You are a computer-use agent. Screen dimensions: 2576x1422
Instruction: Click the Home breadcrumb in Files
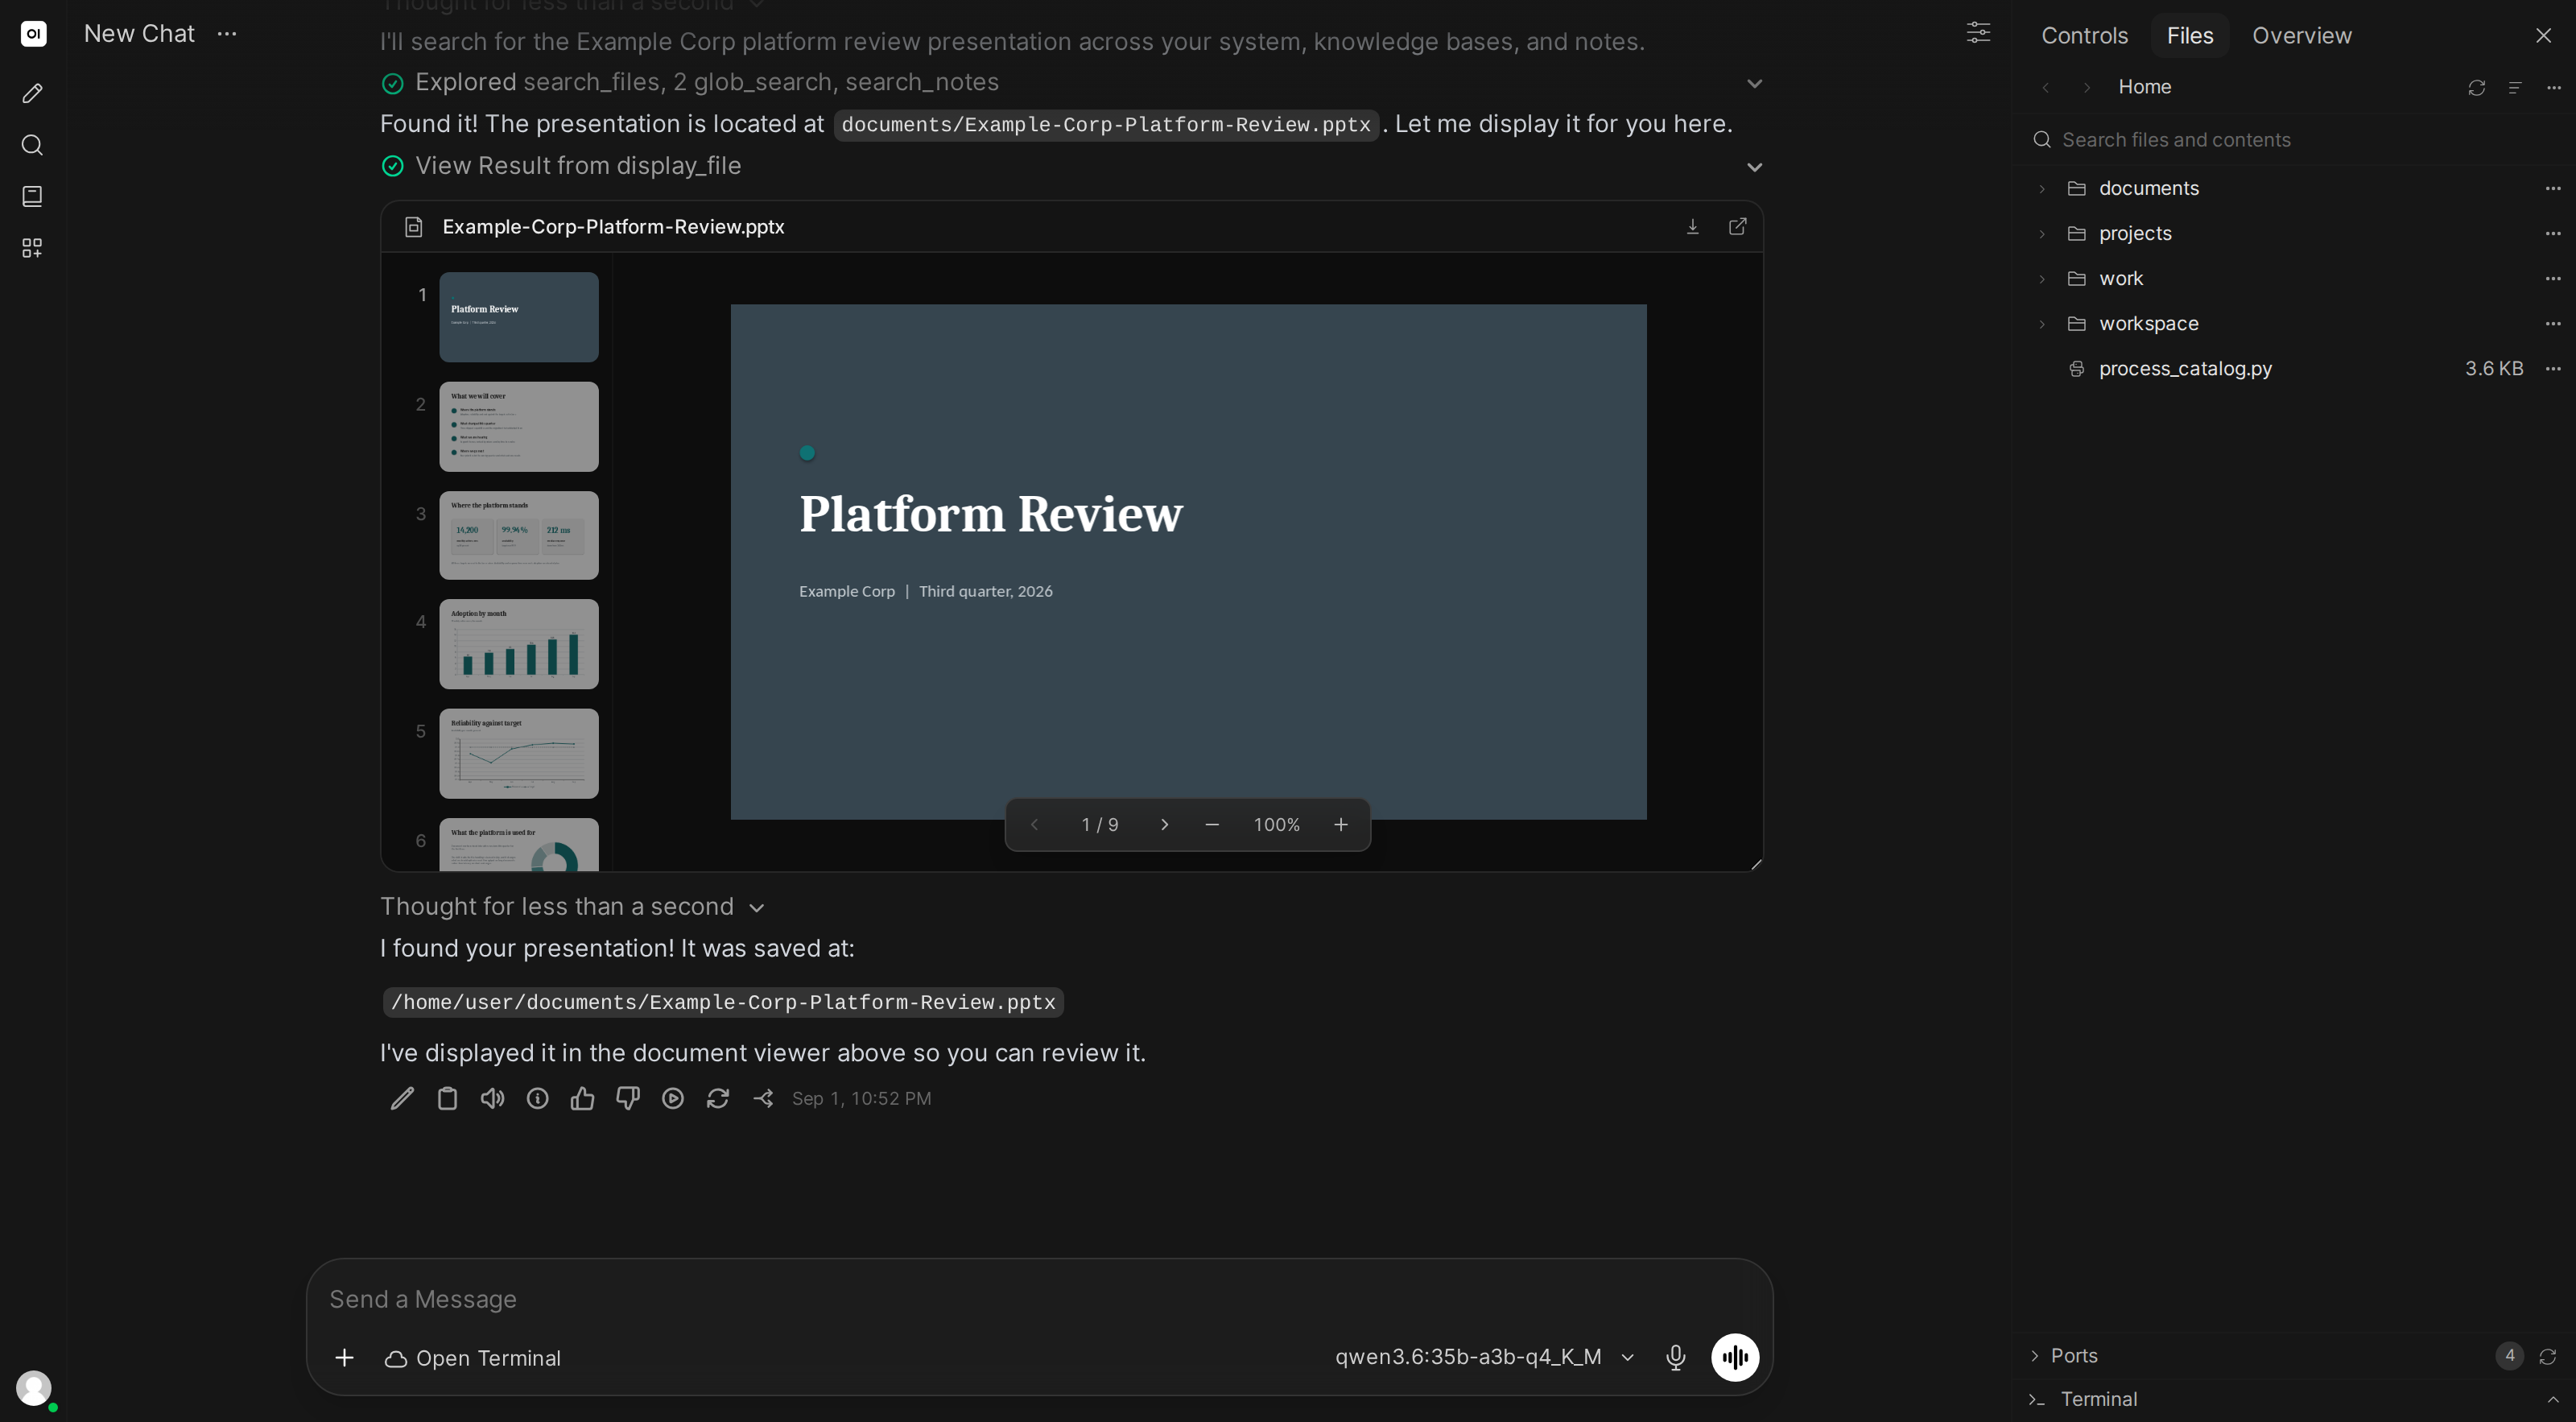pyautogui.click(x=2144, y=88)
